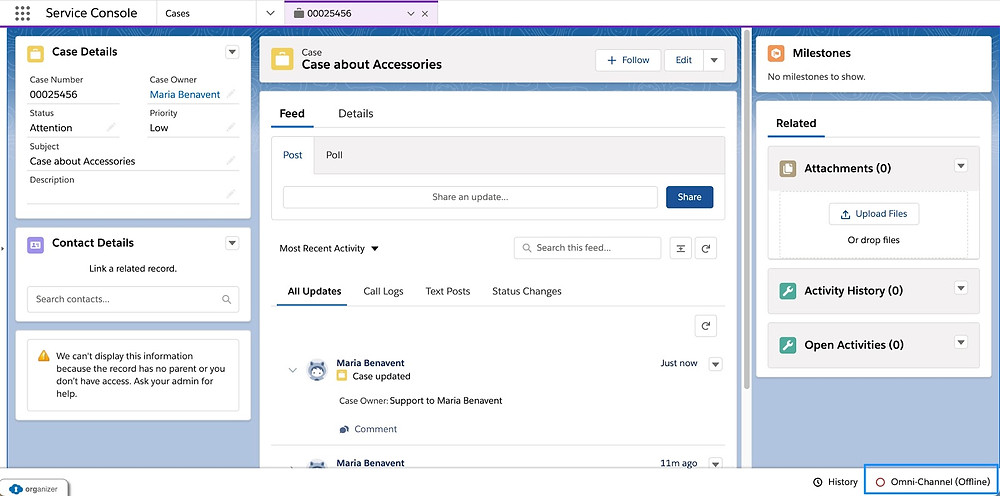
Task: Open 00025456 tab actions chevron
Action: click(411, 13)
